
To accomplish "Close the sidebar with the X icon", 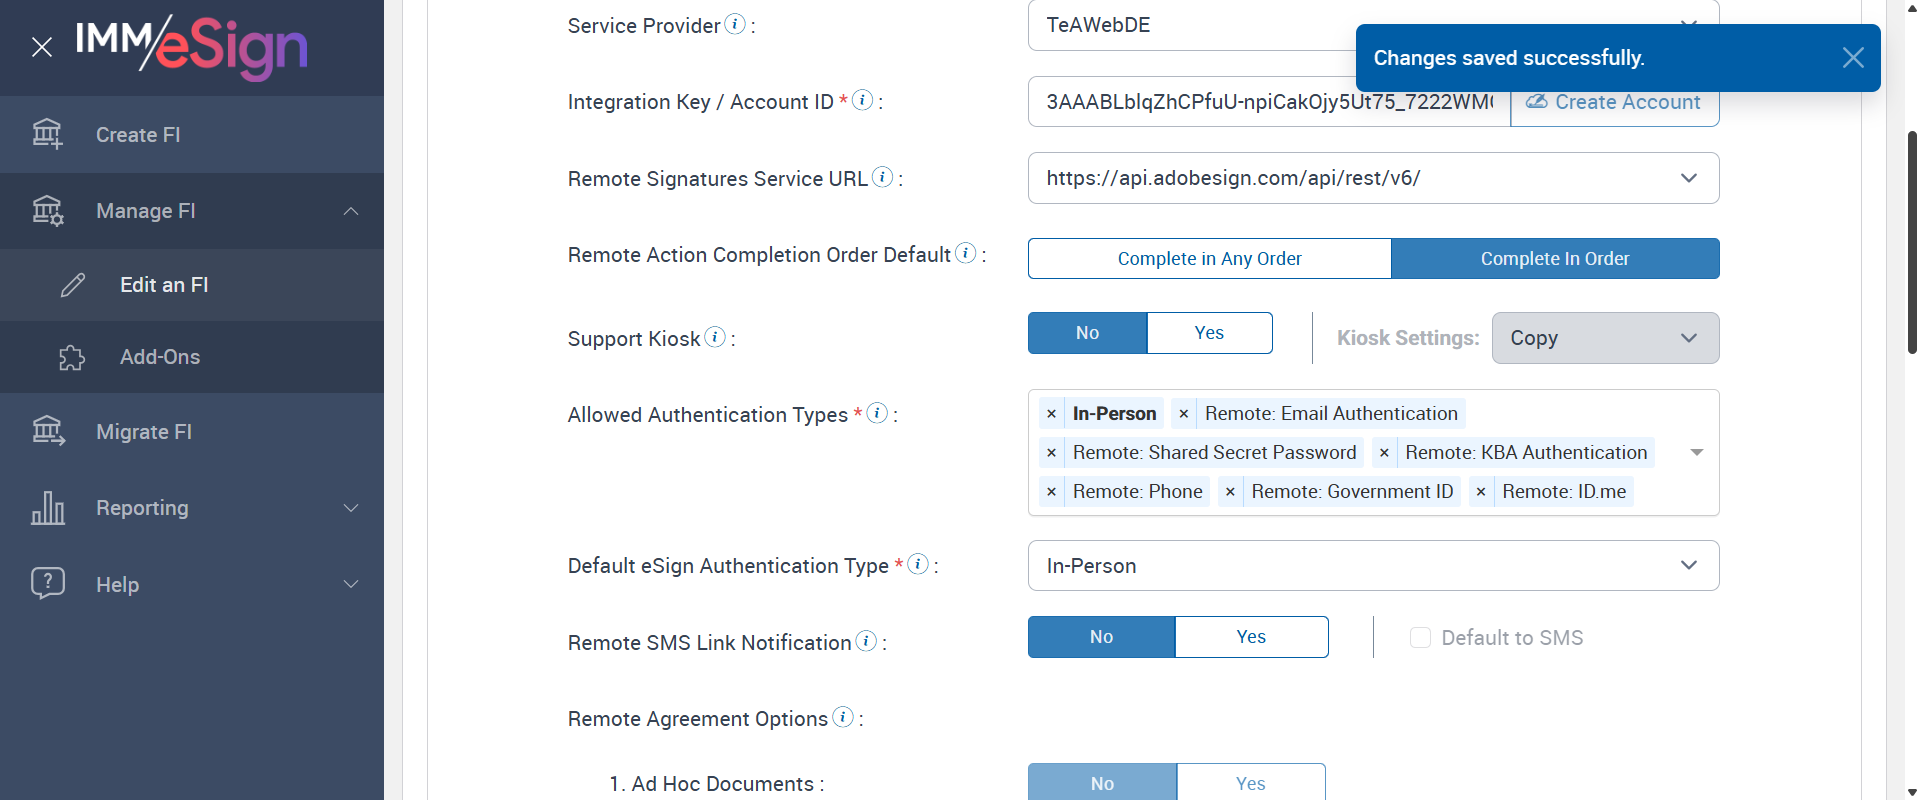I will [x=42, y=47].
